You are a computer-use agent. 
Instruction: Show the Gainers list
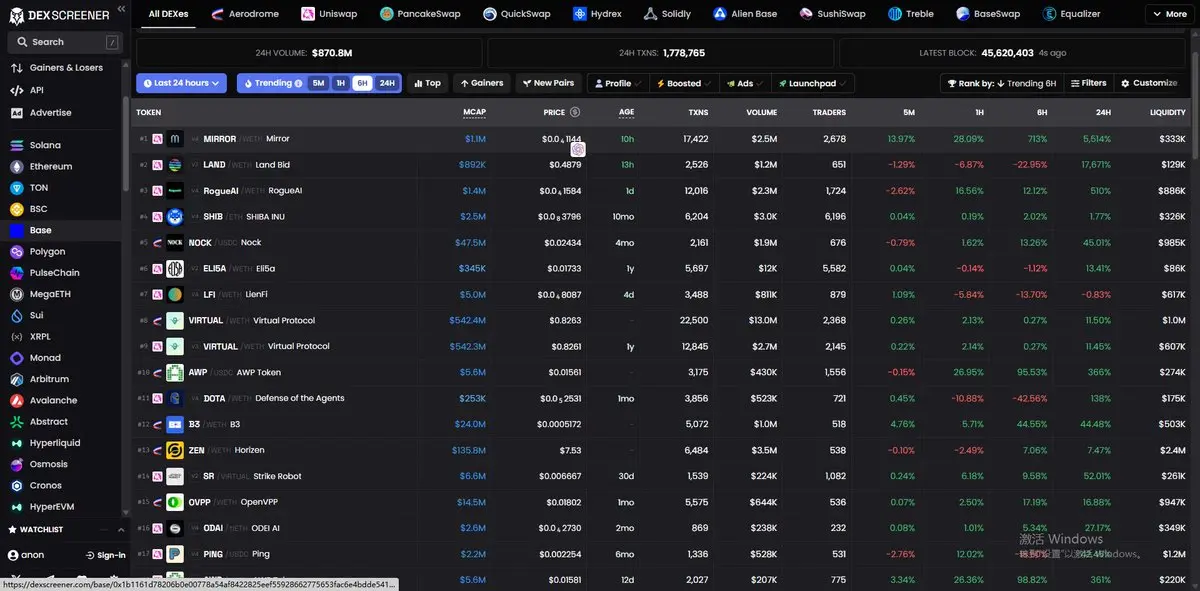click(x=481, y=83)
